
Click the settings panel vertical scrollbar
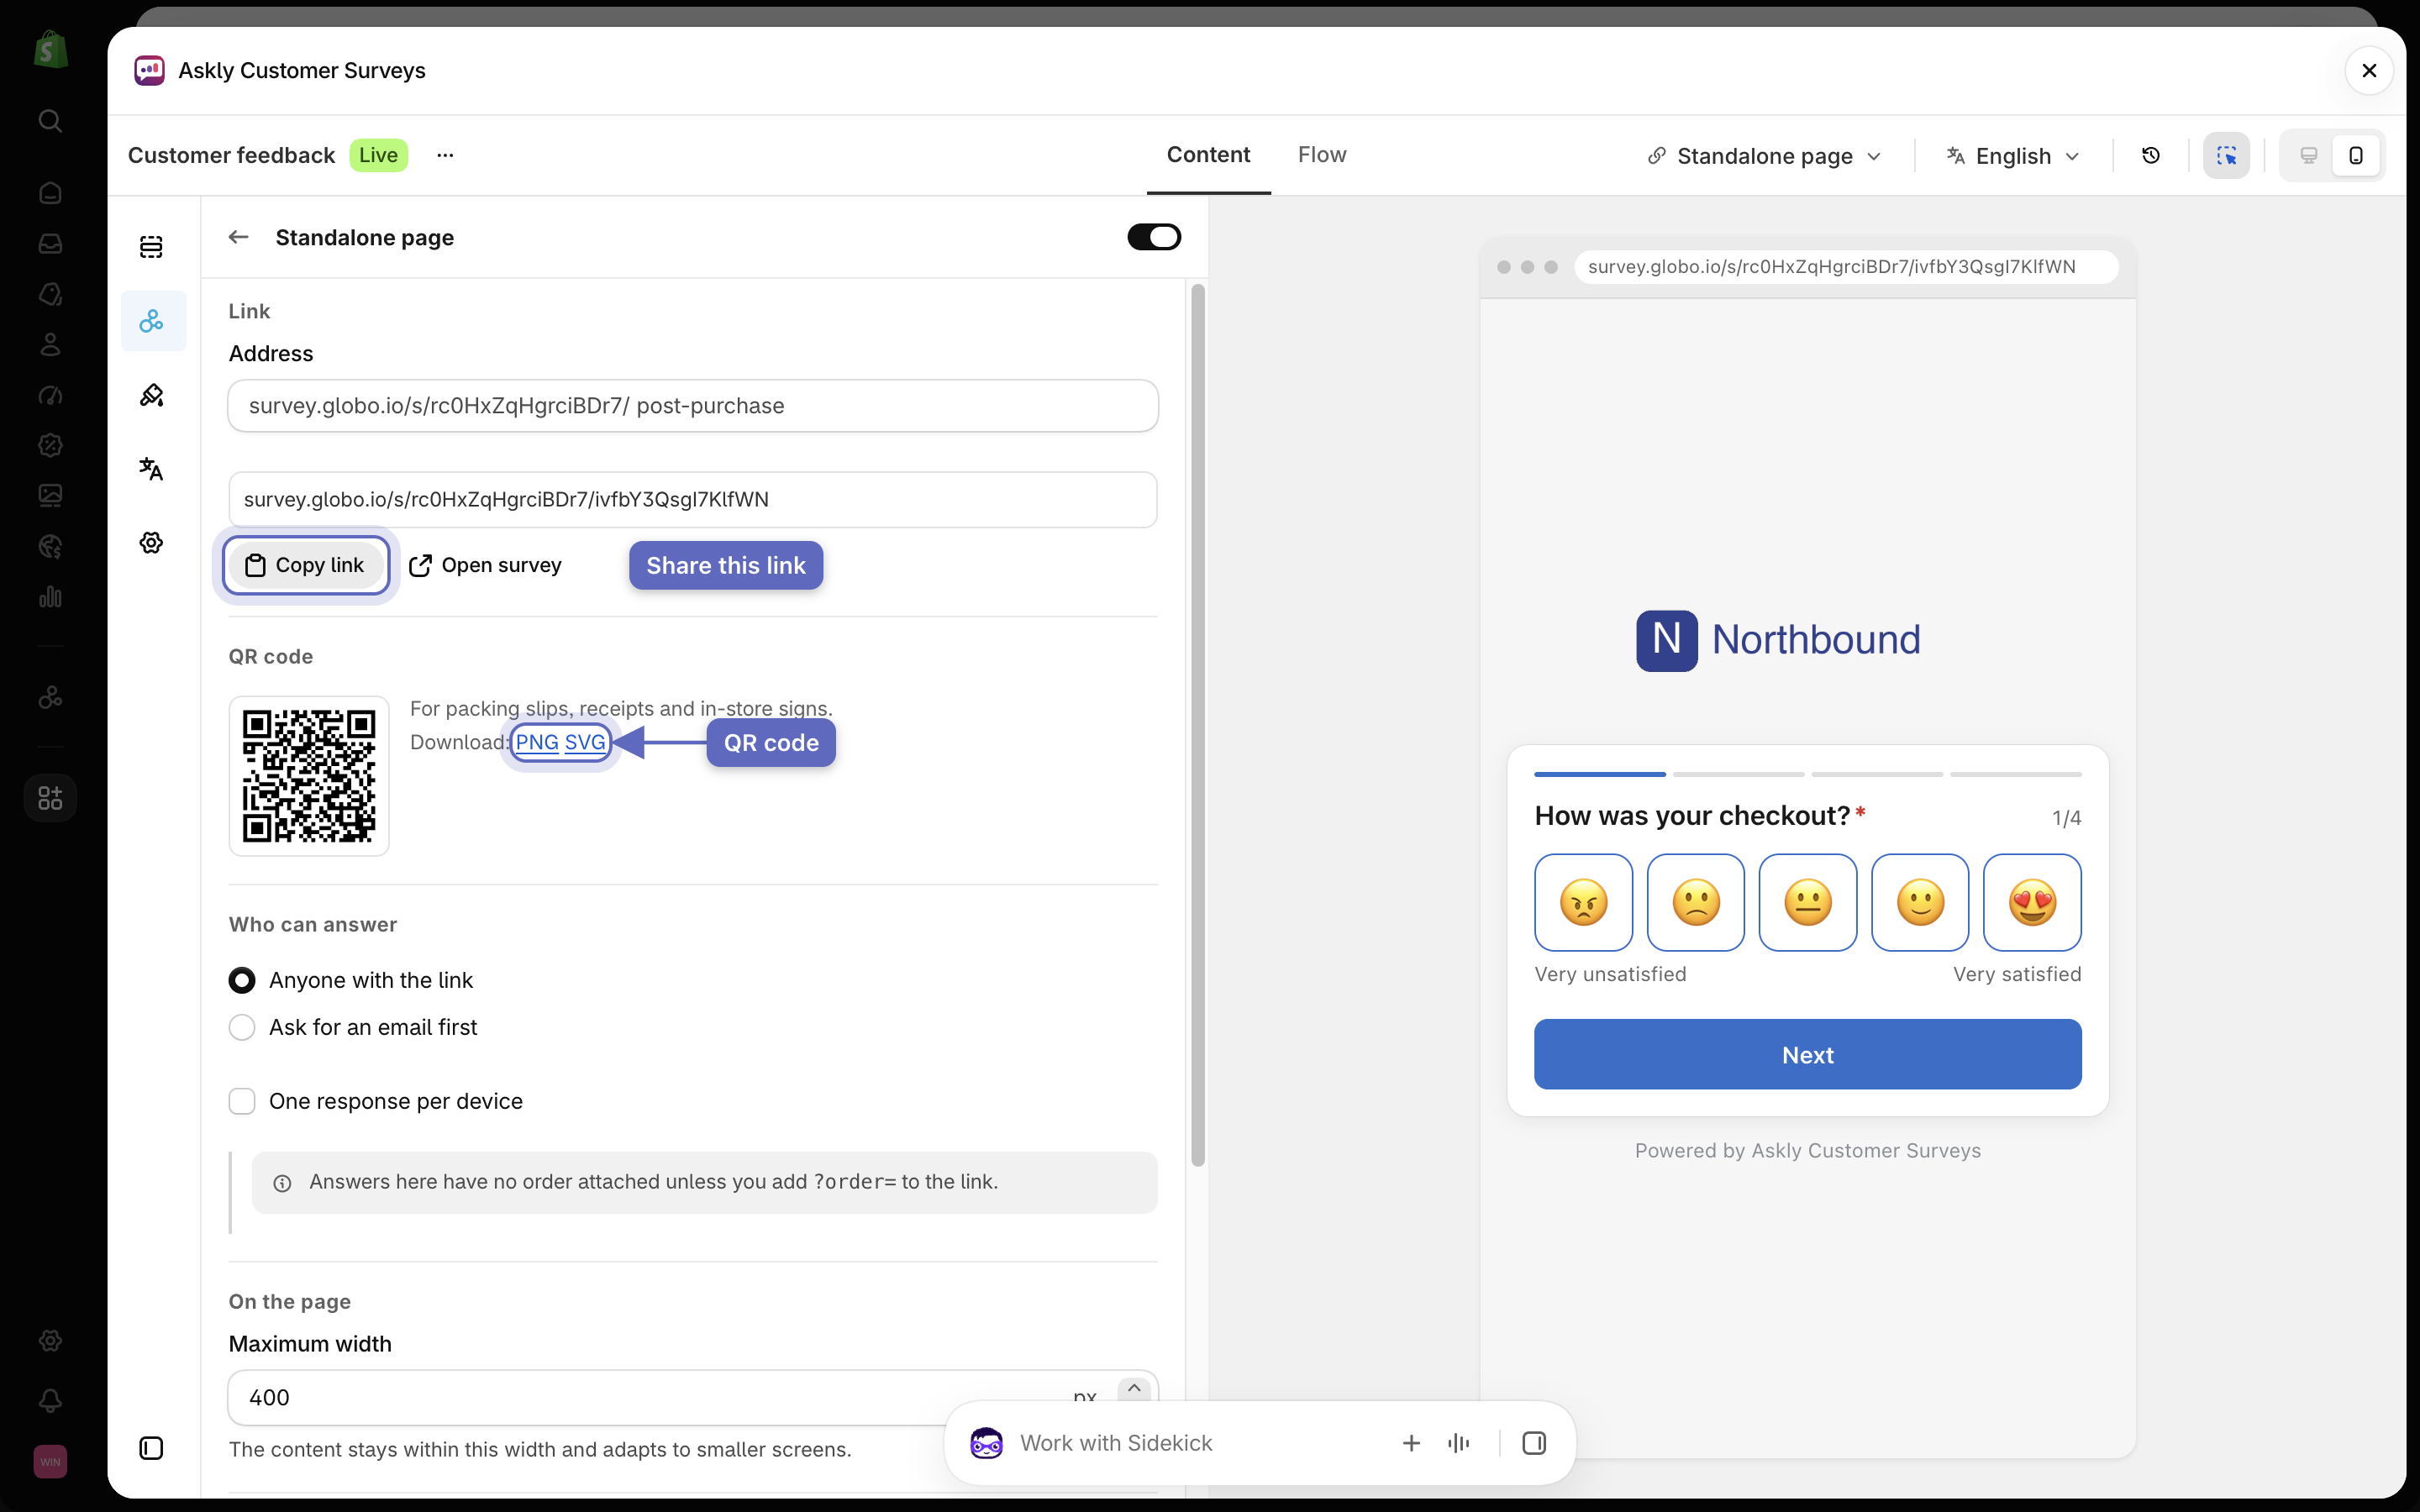[1197, 725]
